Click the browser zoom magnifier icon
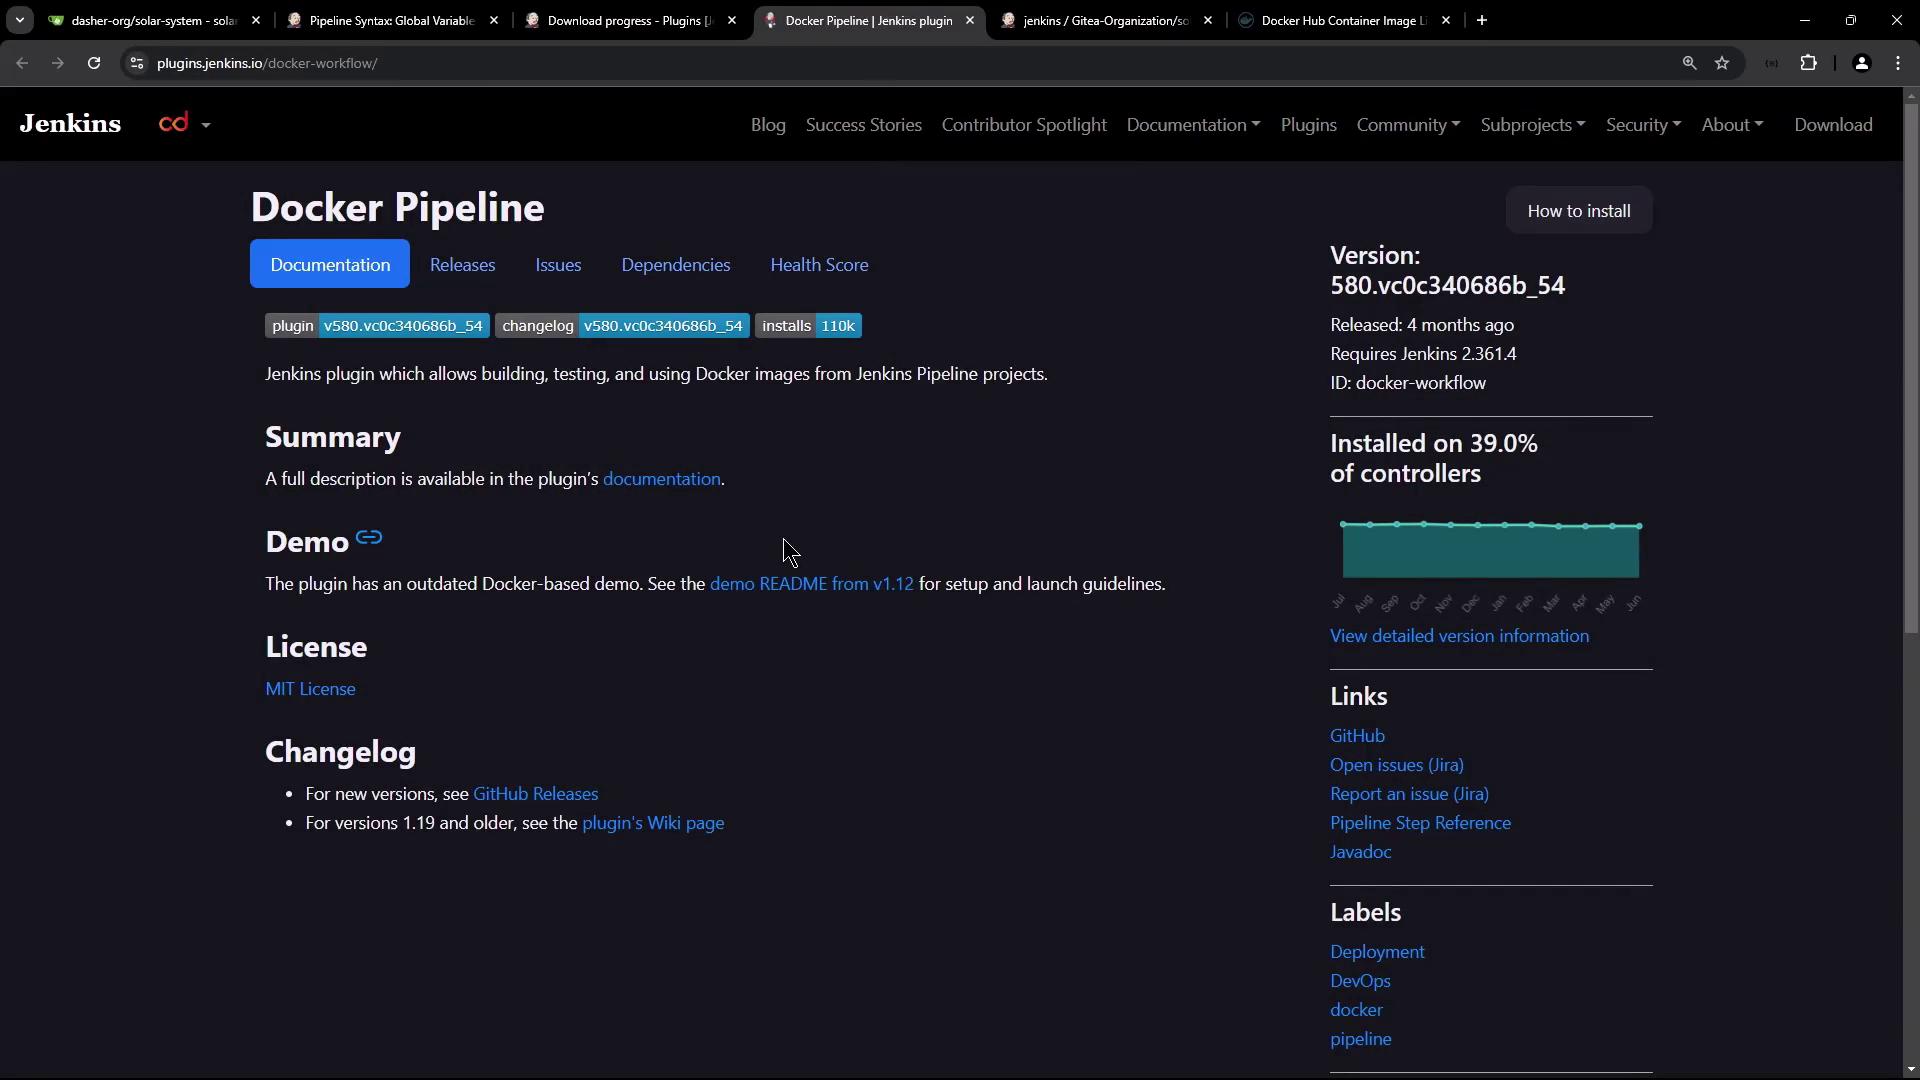The image size is (1920, 1080). coord(1689,63)
